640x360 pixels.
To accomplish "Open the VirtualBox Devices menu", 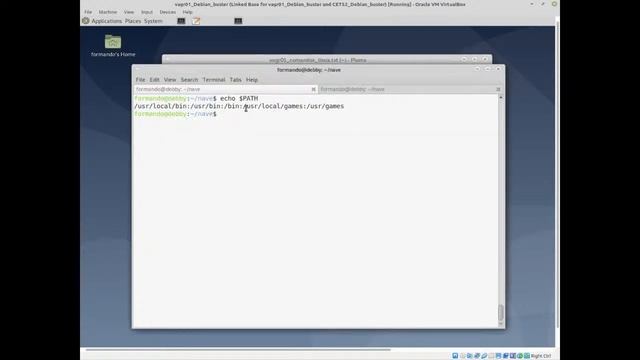I will point(168,12).
